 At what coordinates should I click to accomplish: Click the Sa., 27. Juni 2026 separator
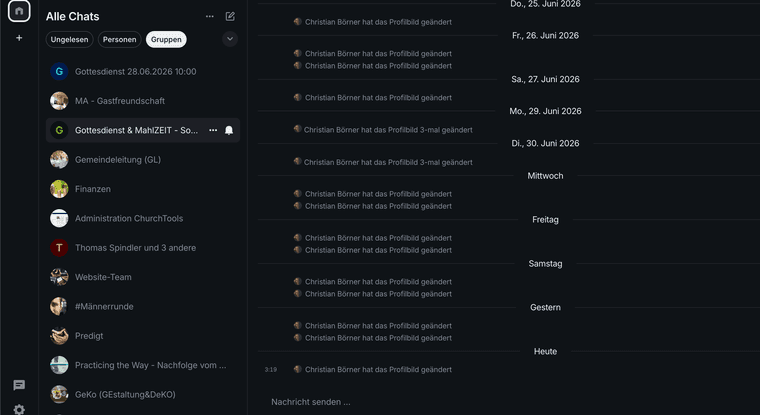pyautogui.click(x=545, y=79)
